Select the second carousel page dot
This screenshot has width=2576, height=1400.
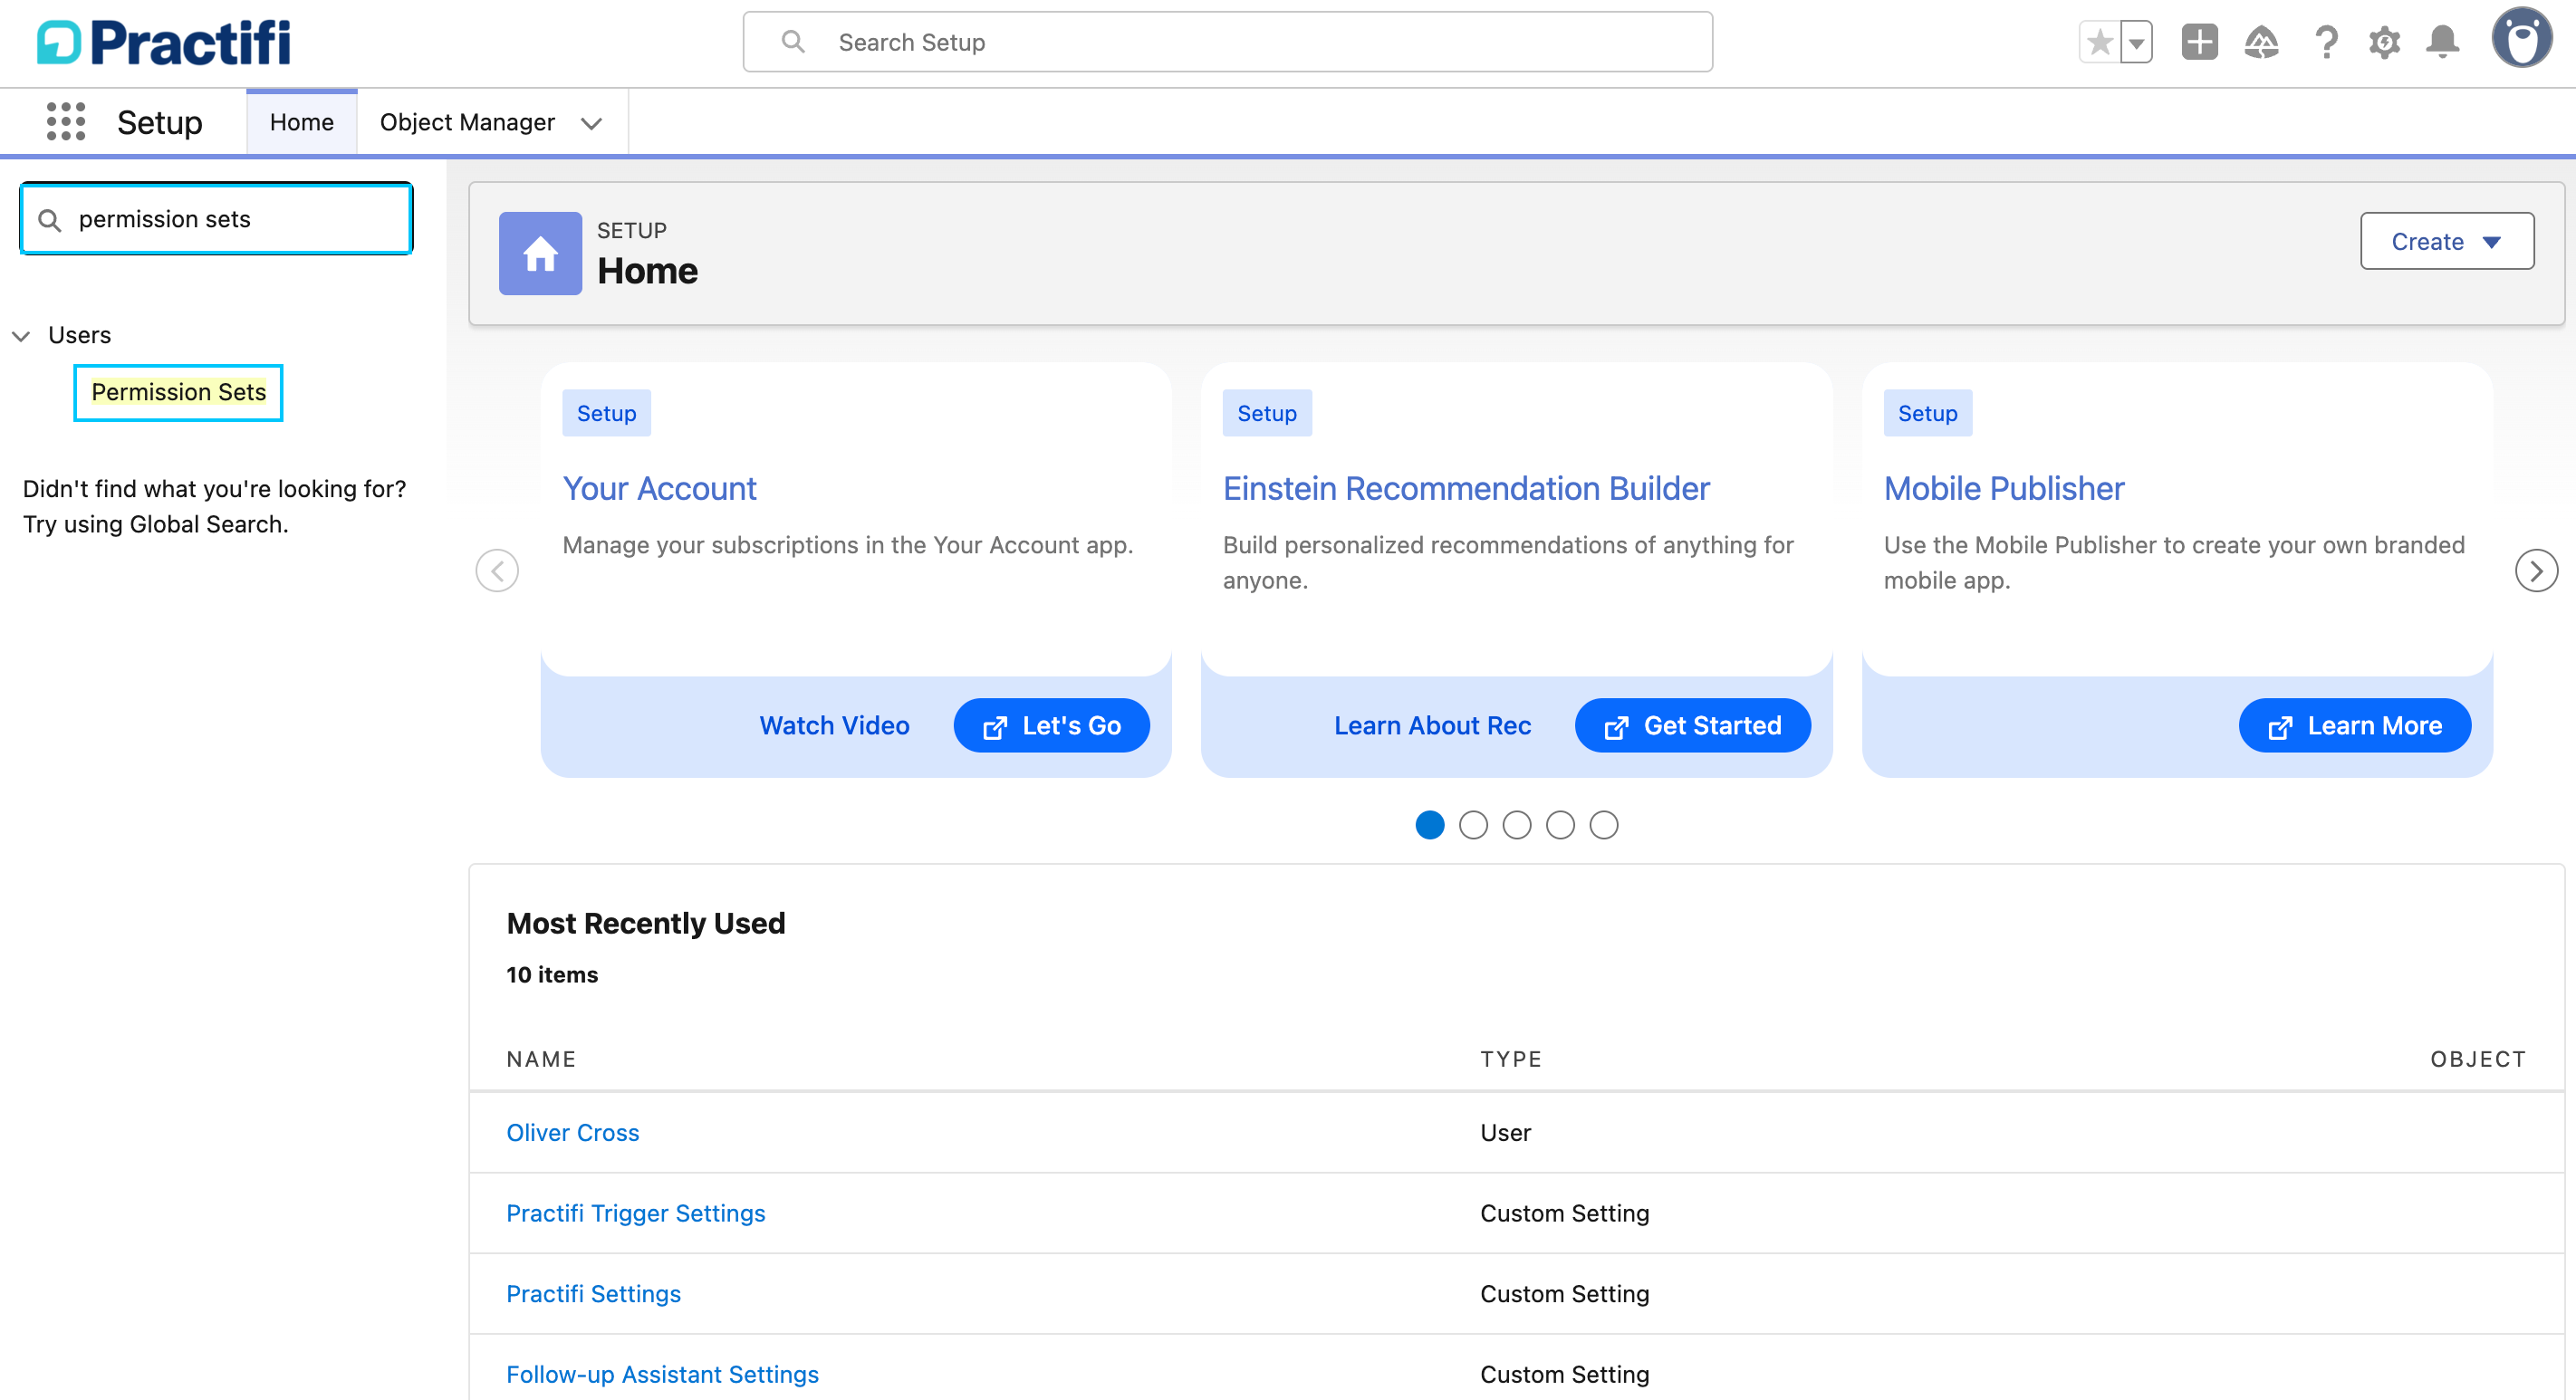1473,825
